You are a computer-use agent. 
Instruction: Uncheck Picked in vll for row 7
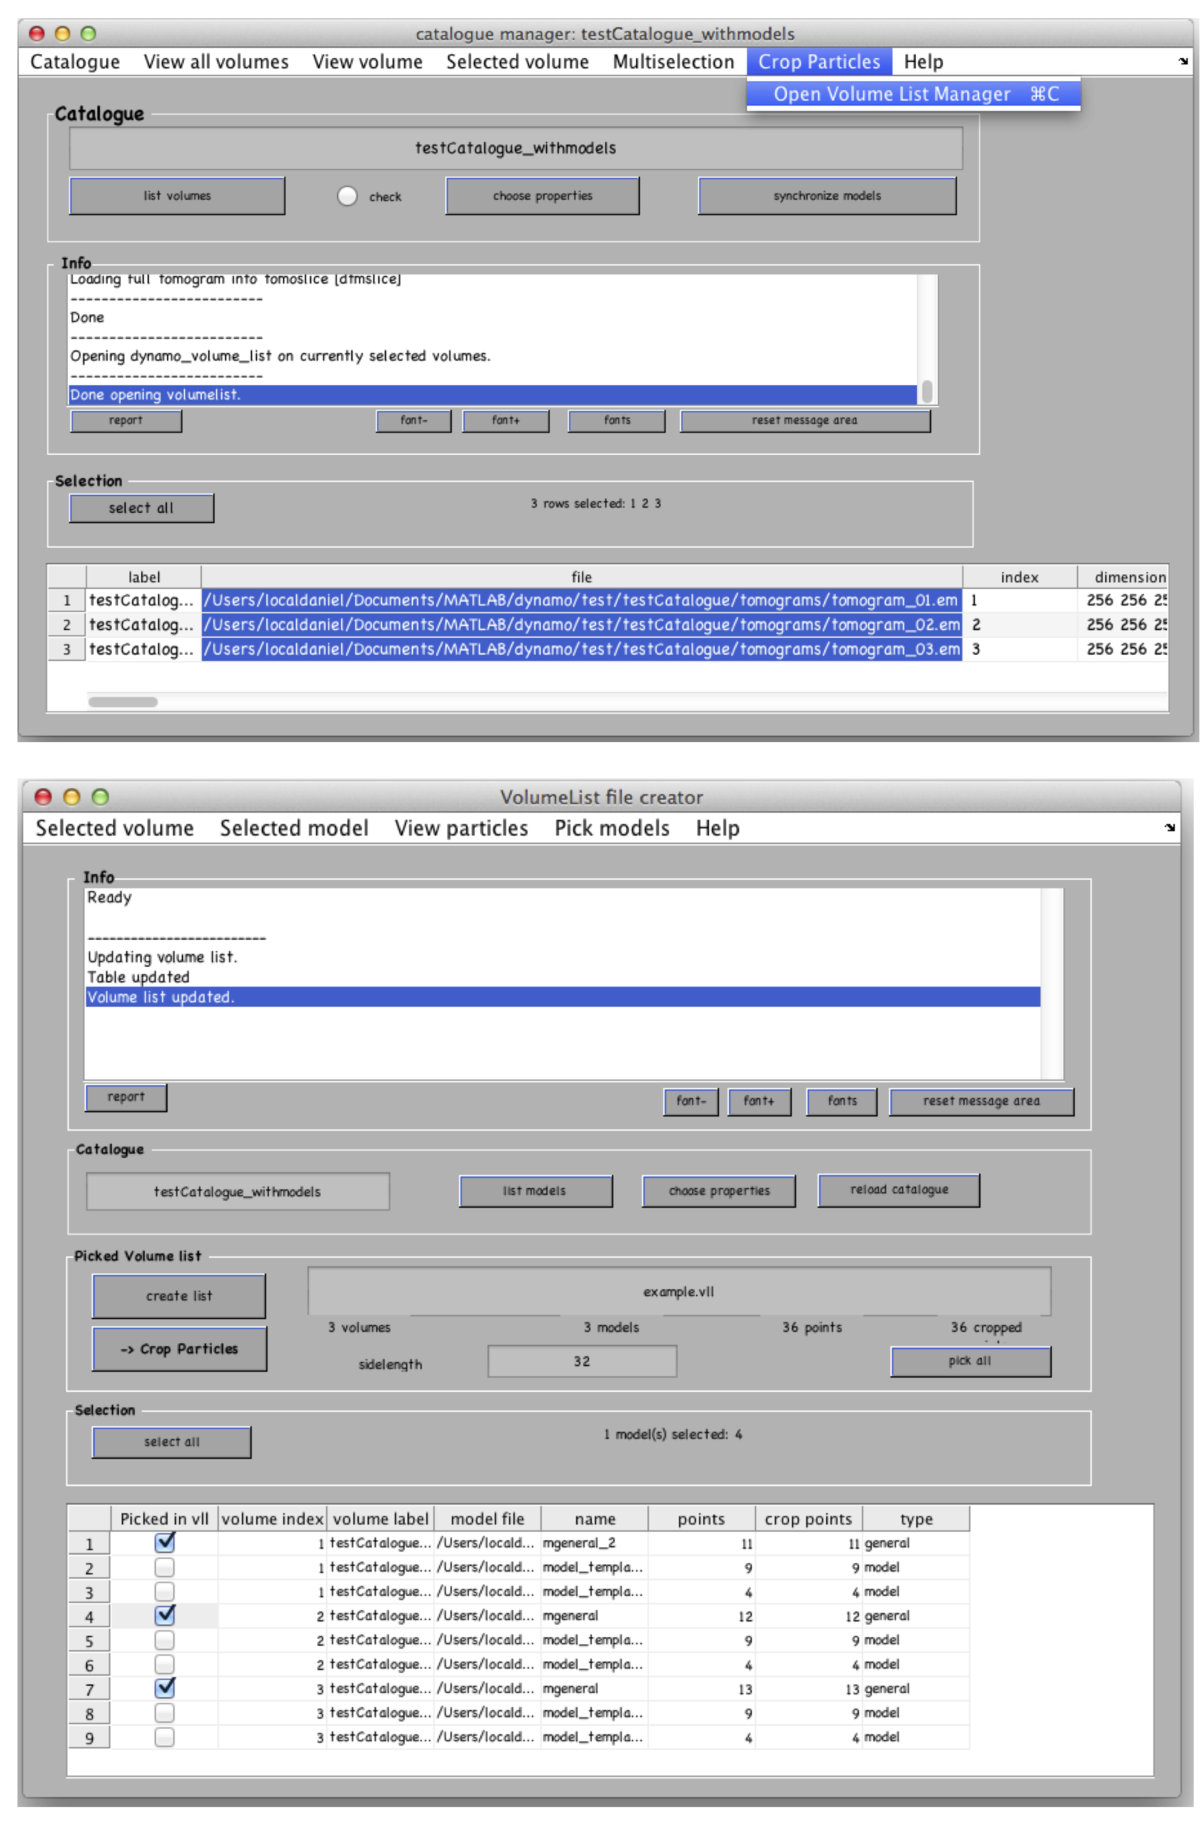tap(165, 1688)
